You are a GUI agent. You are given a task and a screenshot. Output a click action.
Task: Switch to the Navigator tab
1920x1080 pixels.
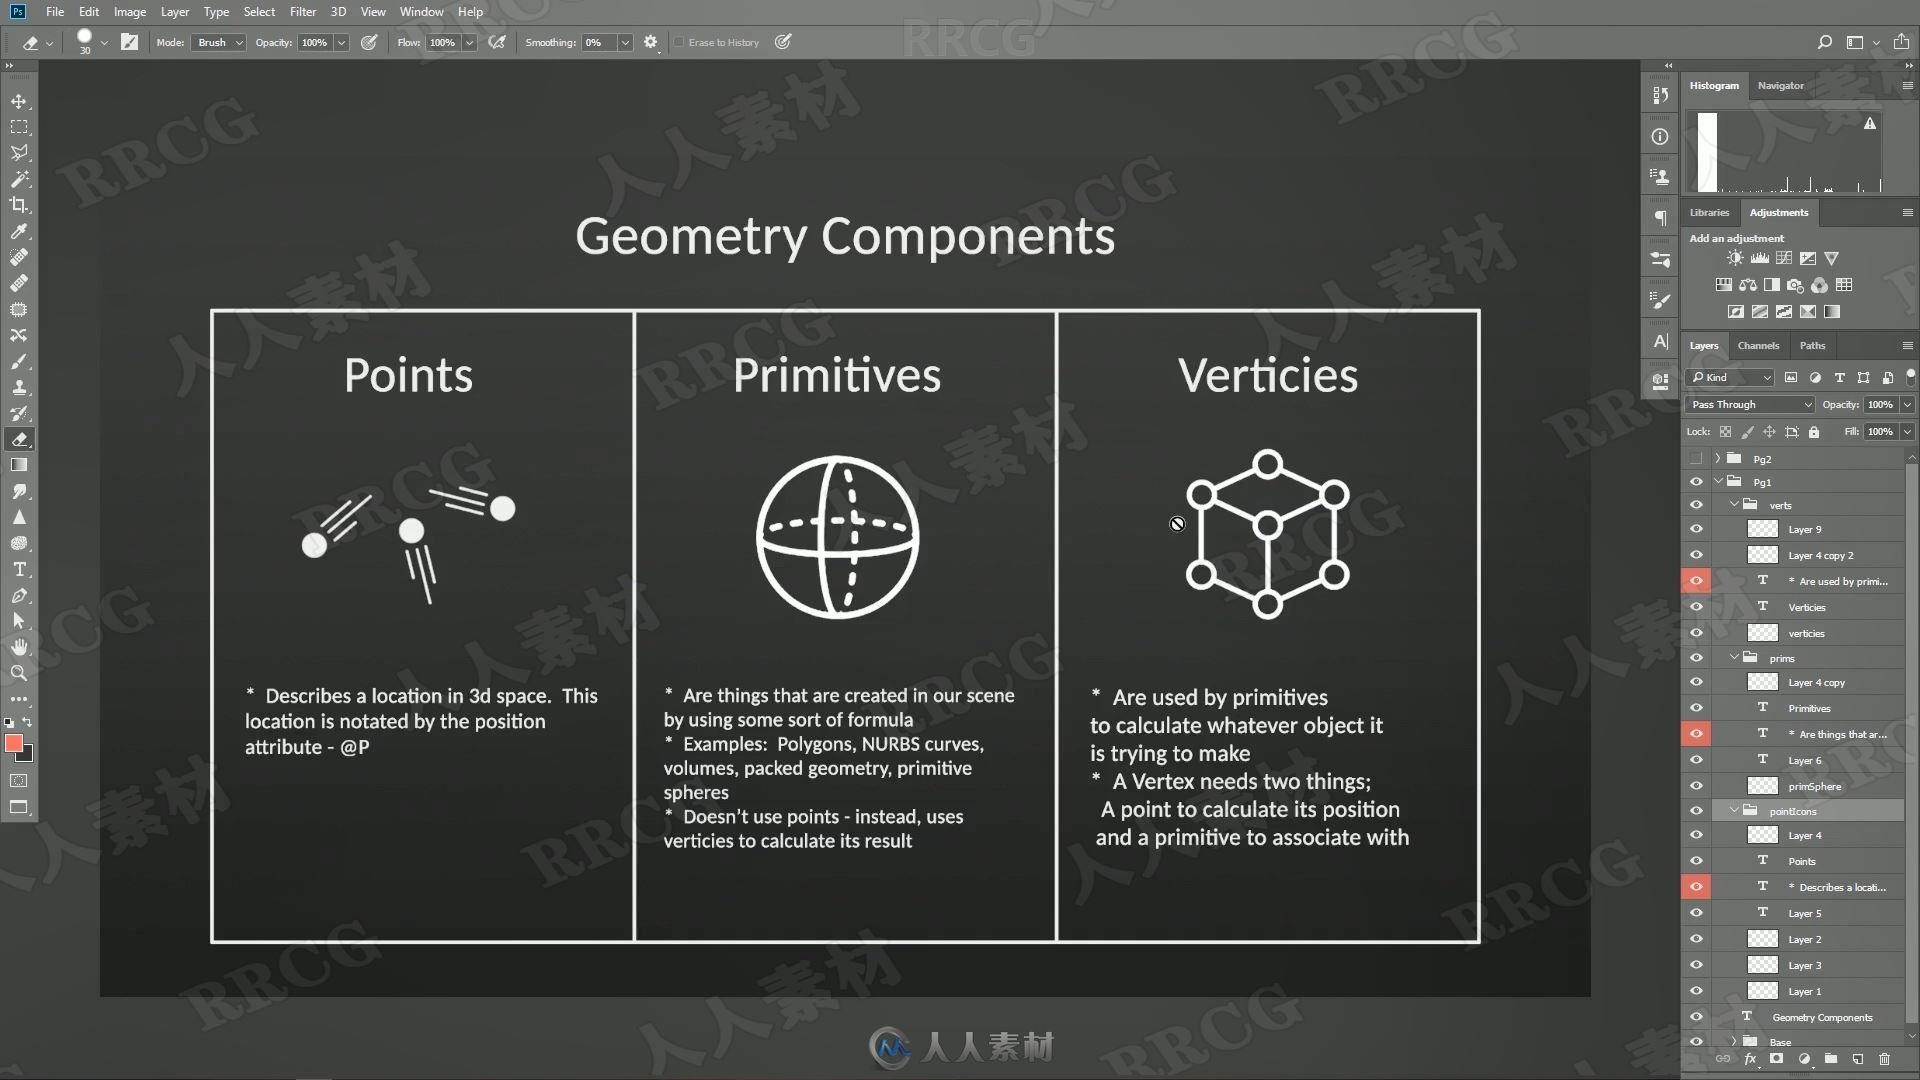click(x=1782, y=83)
